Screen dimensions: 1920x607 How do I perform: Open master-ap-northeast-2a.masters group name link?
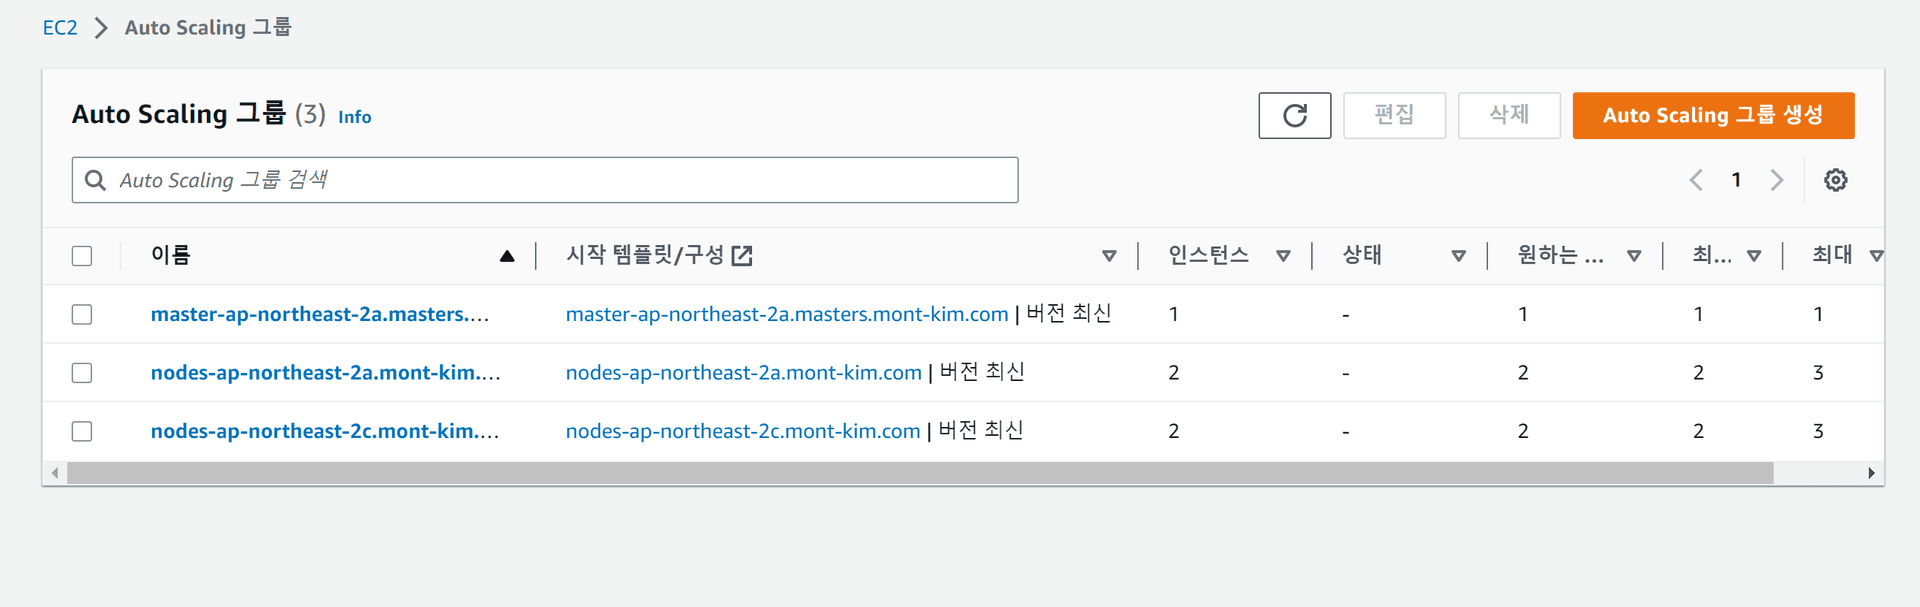tap(320, 314)
